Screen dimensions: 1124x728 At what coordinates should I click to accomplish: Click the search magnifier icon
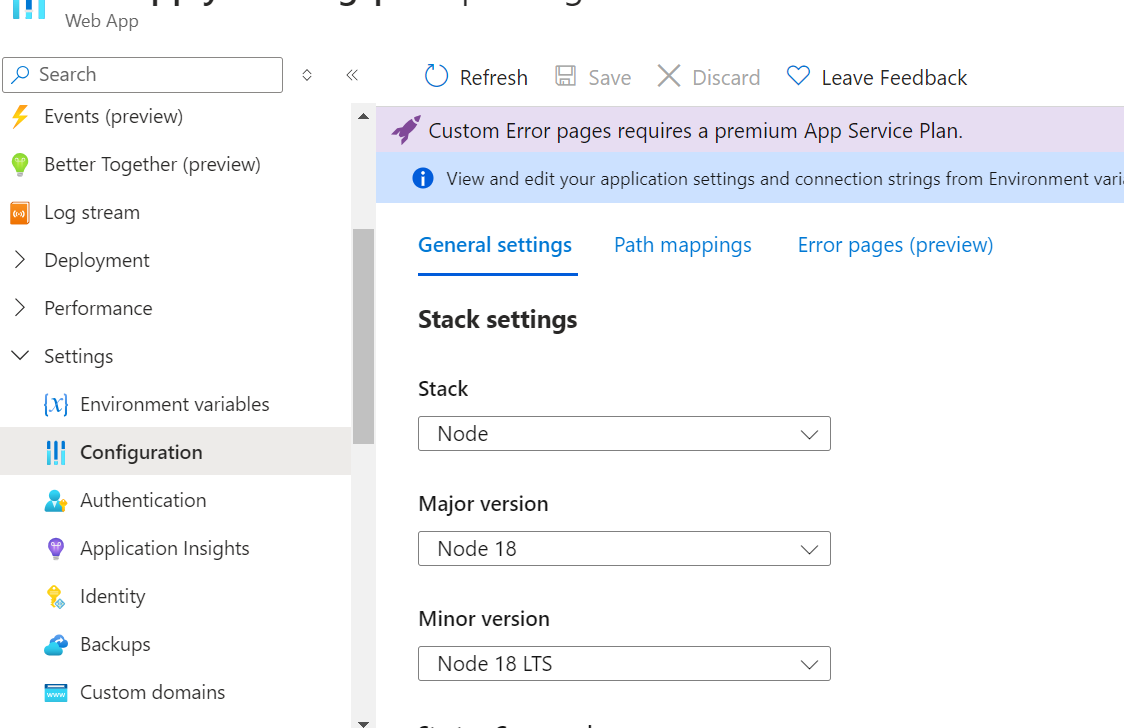[21, 75]
